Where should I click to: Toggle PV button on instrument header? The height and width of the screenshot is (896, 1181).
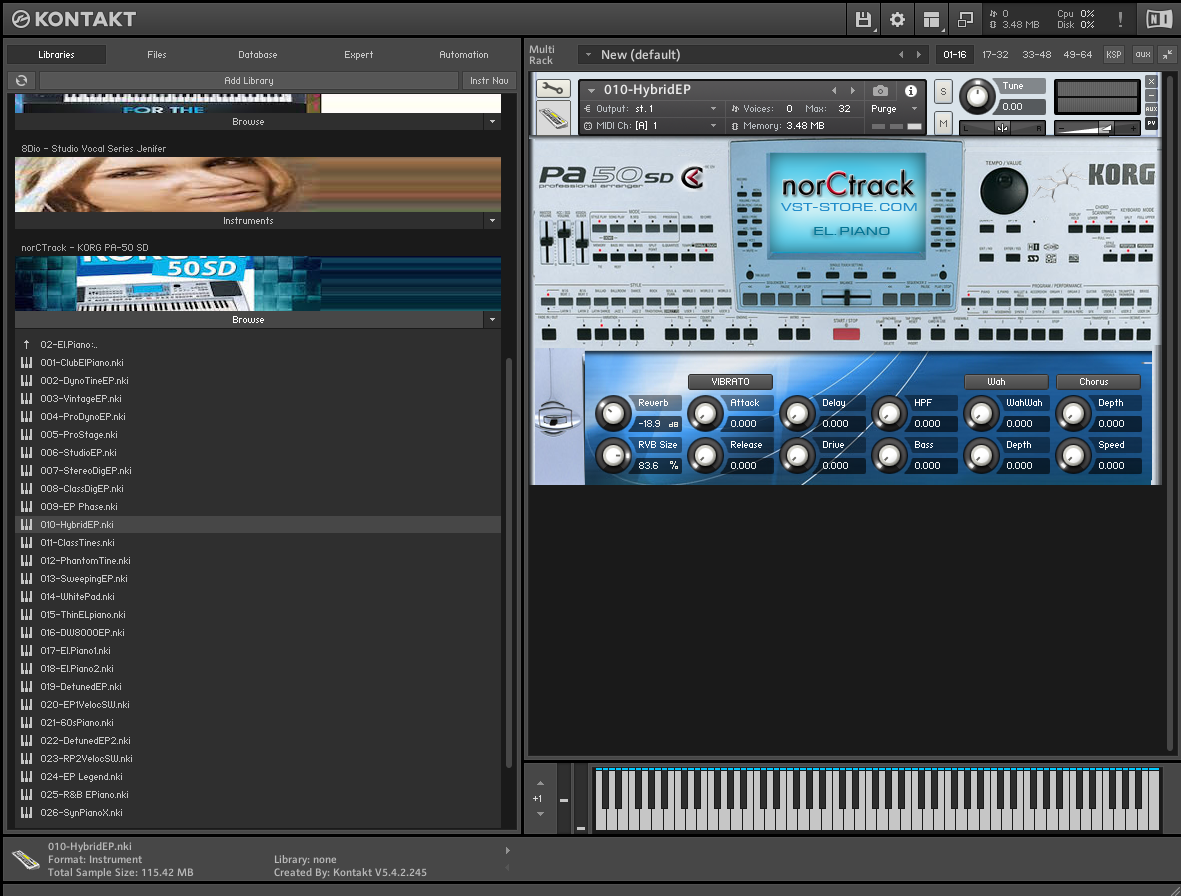click(1151, 123)
